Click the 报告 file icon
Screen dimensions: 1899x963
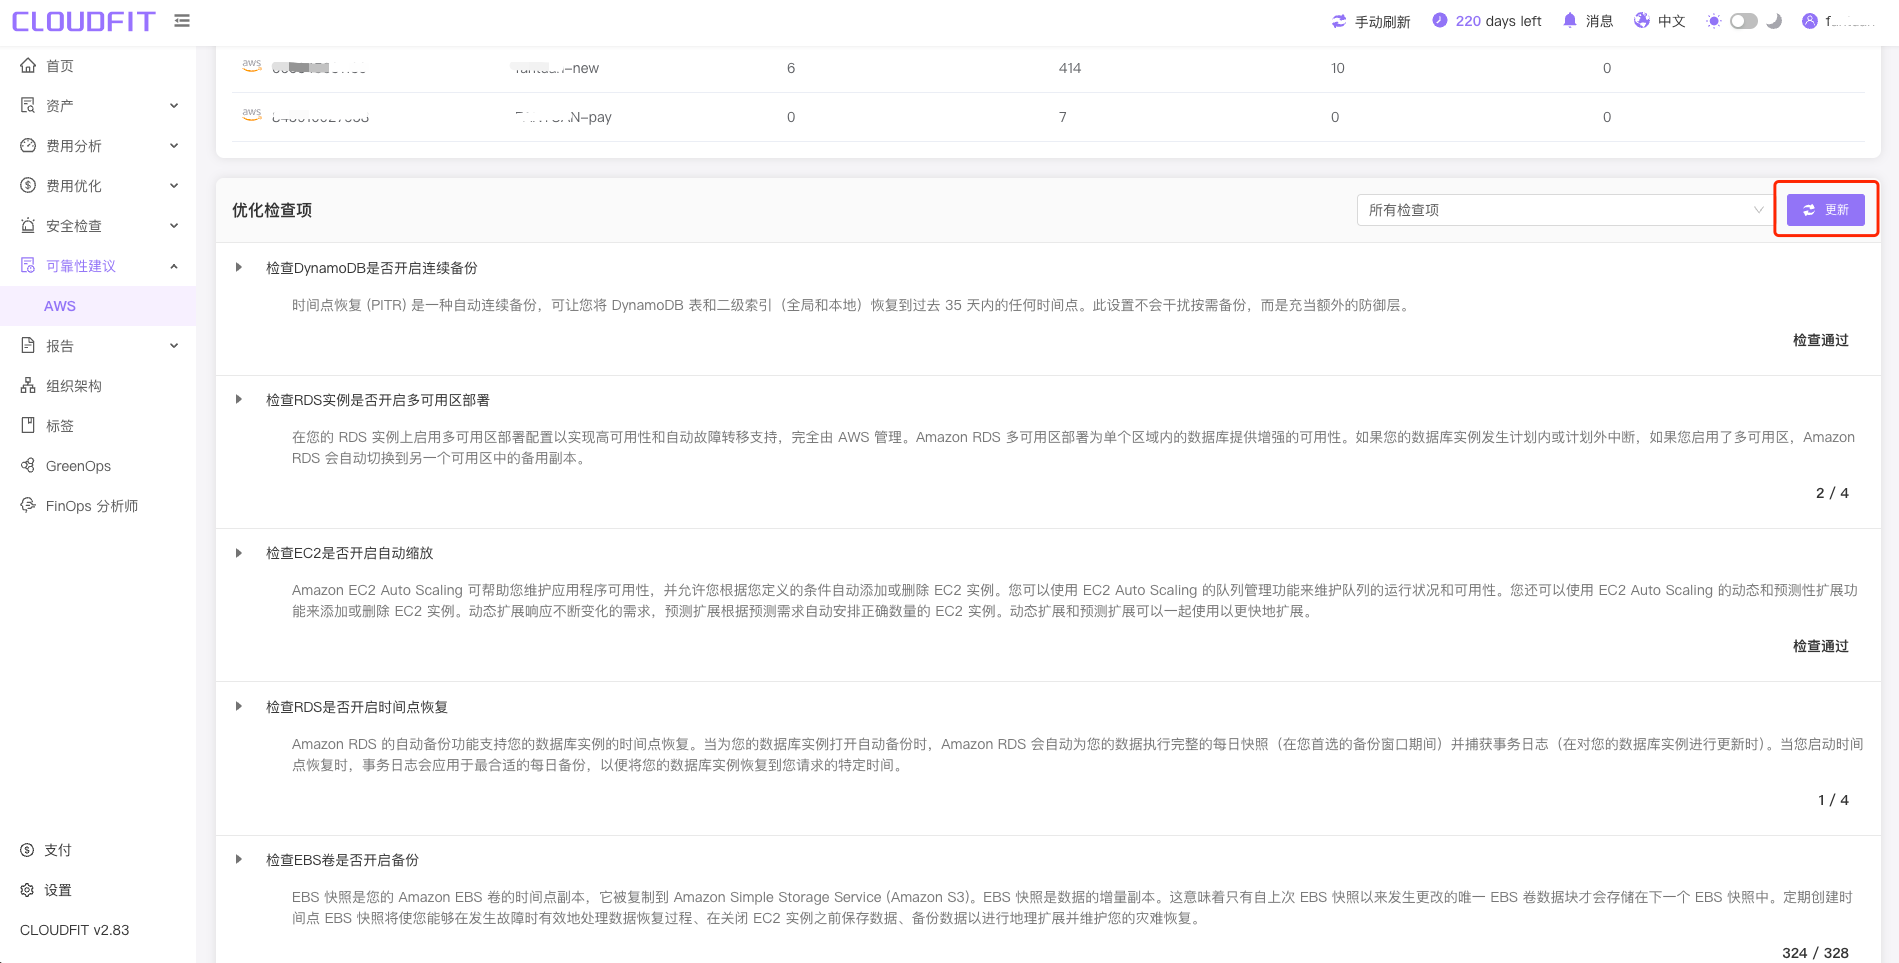(x=28, y=345)
